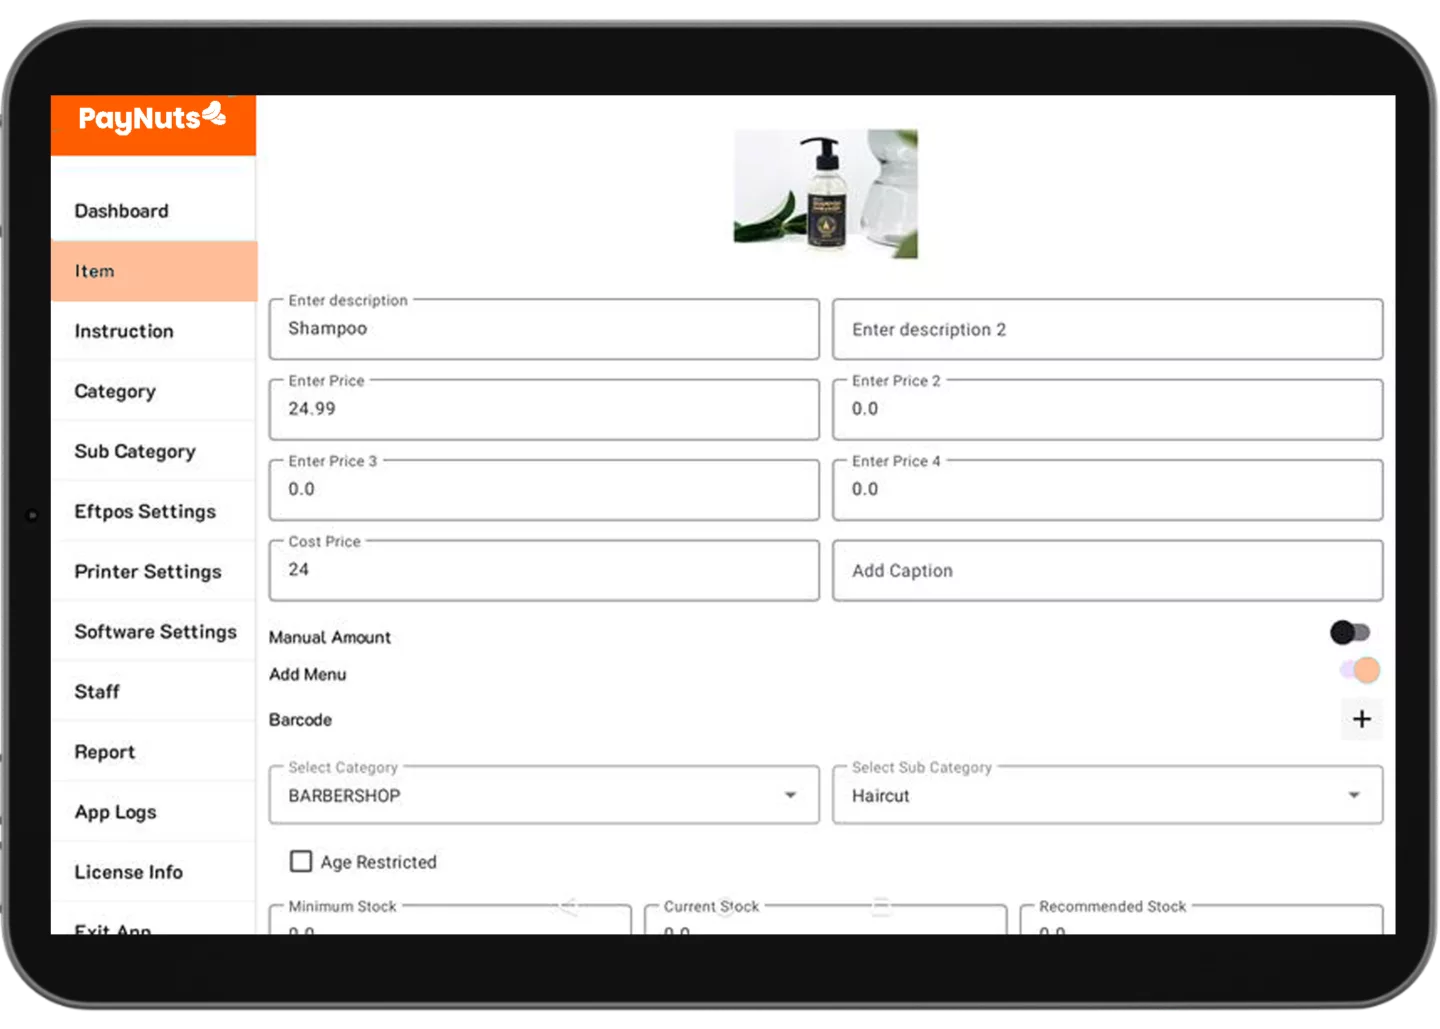Click the PayNuts logo
Screen dimensions: 1440x1029
[144, 120]
